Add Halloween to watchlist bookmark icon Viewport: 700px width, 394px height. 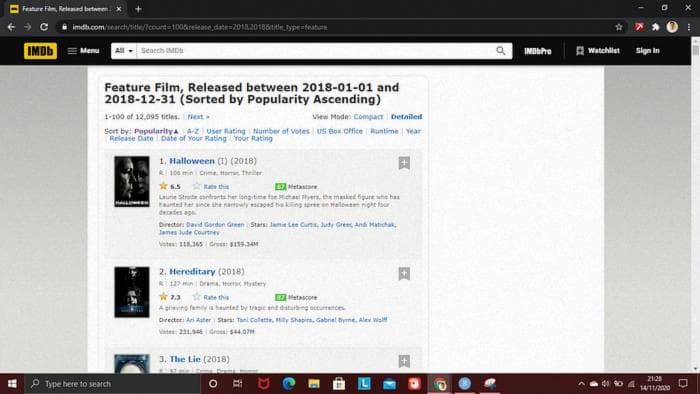(404, 163)
